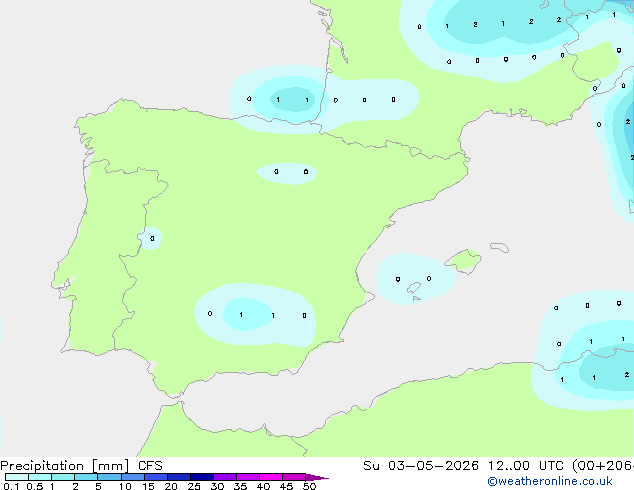Screen dimensions: 634x490
Task: Click the above-50 arrow tip of the legend
Action: pyautogui.click(x=317, y=477)
